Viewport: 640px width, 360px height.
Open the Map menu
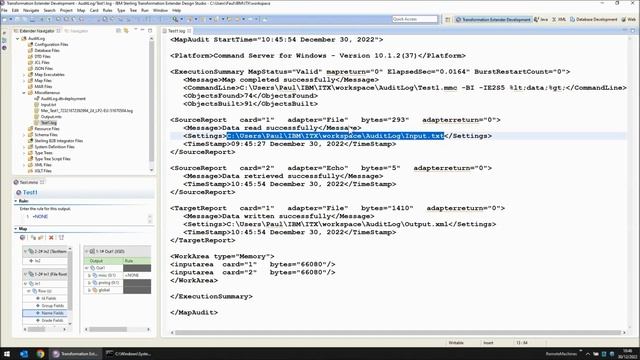tap(81, 10)
